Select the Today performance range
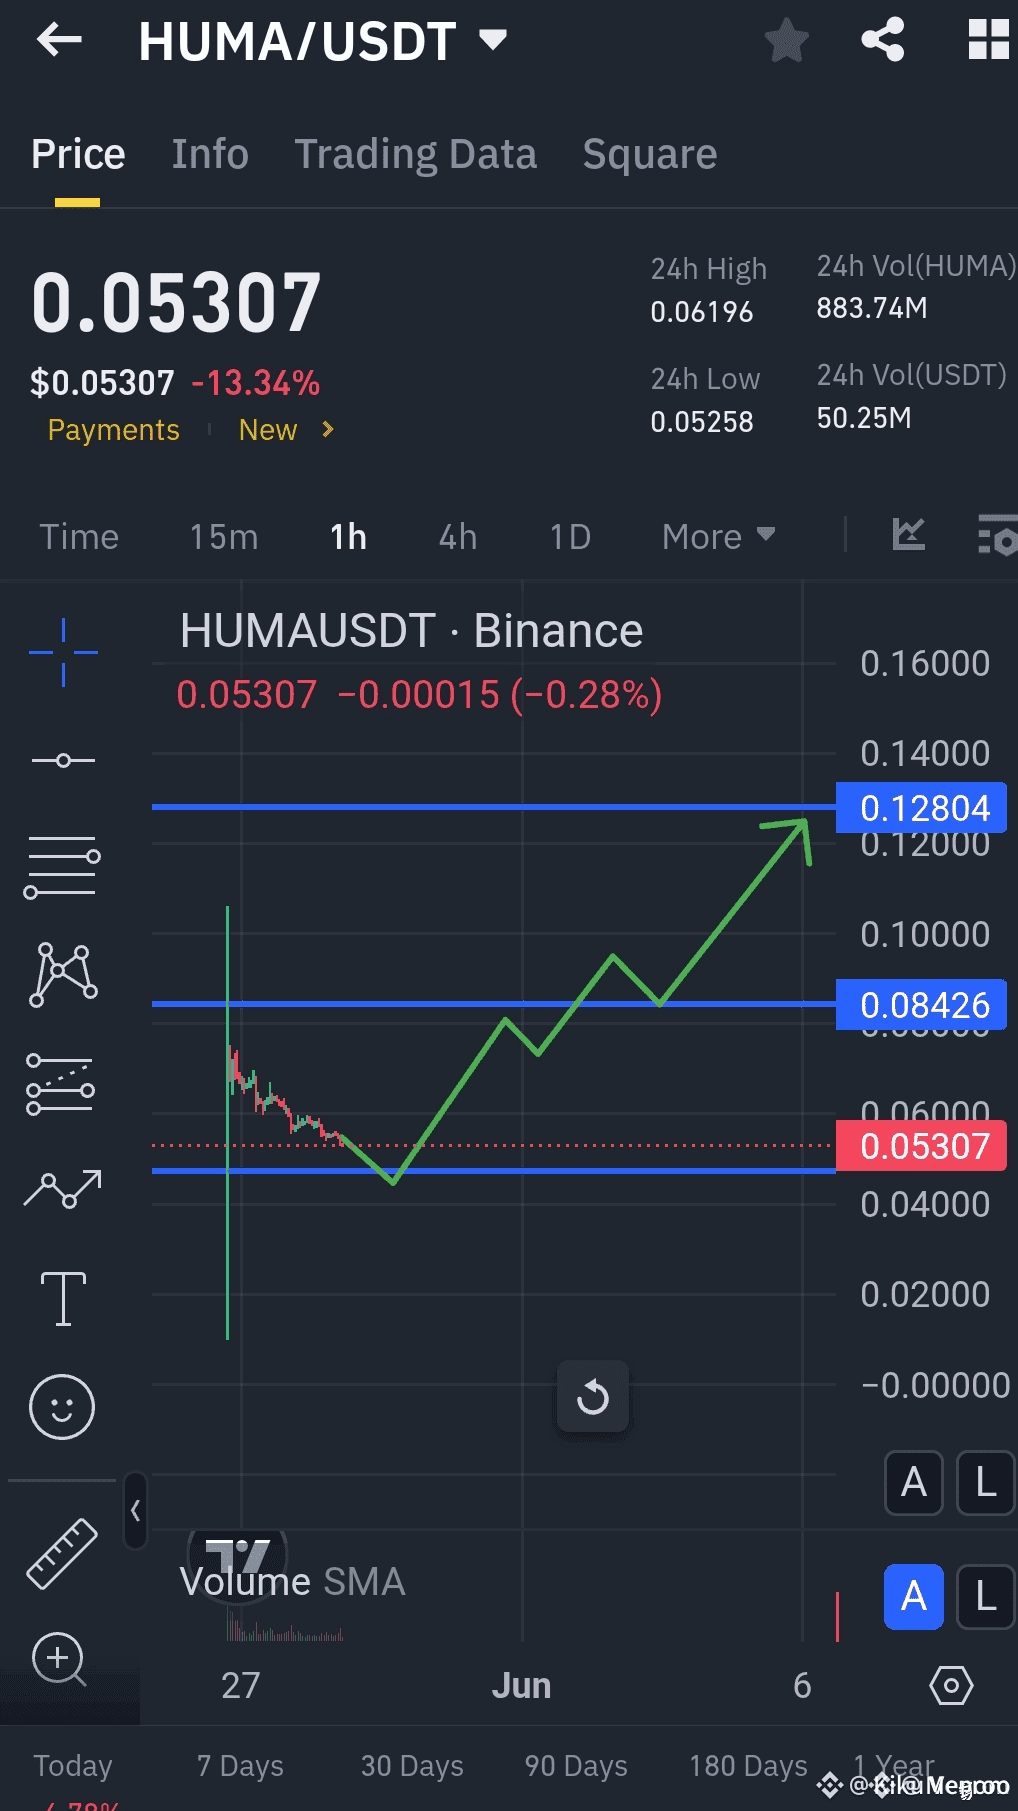Image resolution: width=1018 pixels, height=1811 pixels. pyautogui.click(x=73, y=1766)
